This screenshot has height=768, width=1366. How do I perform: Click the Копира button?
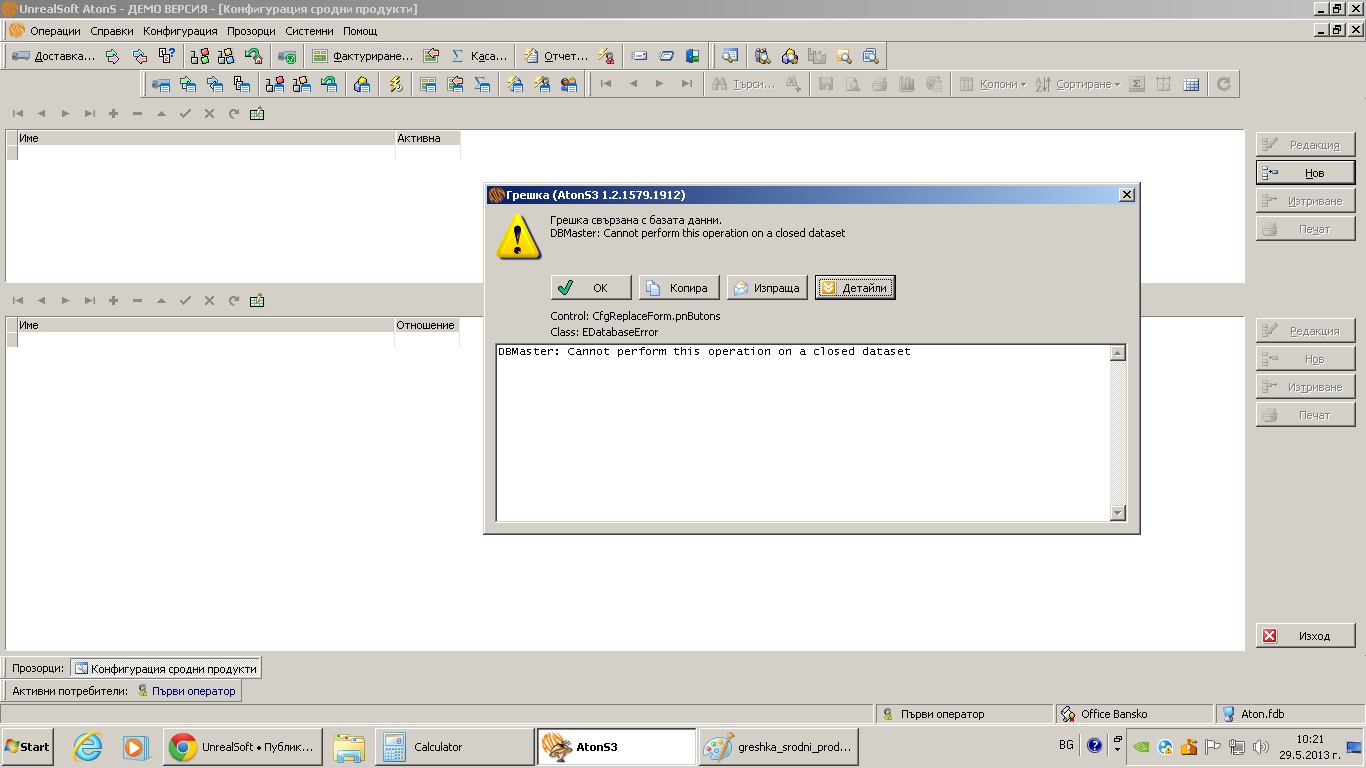tap(679, 288)
